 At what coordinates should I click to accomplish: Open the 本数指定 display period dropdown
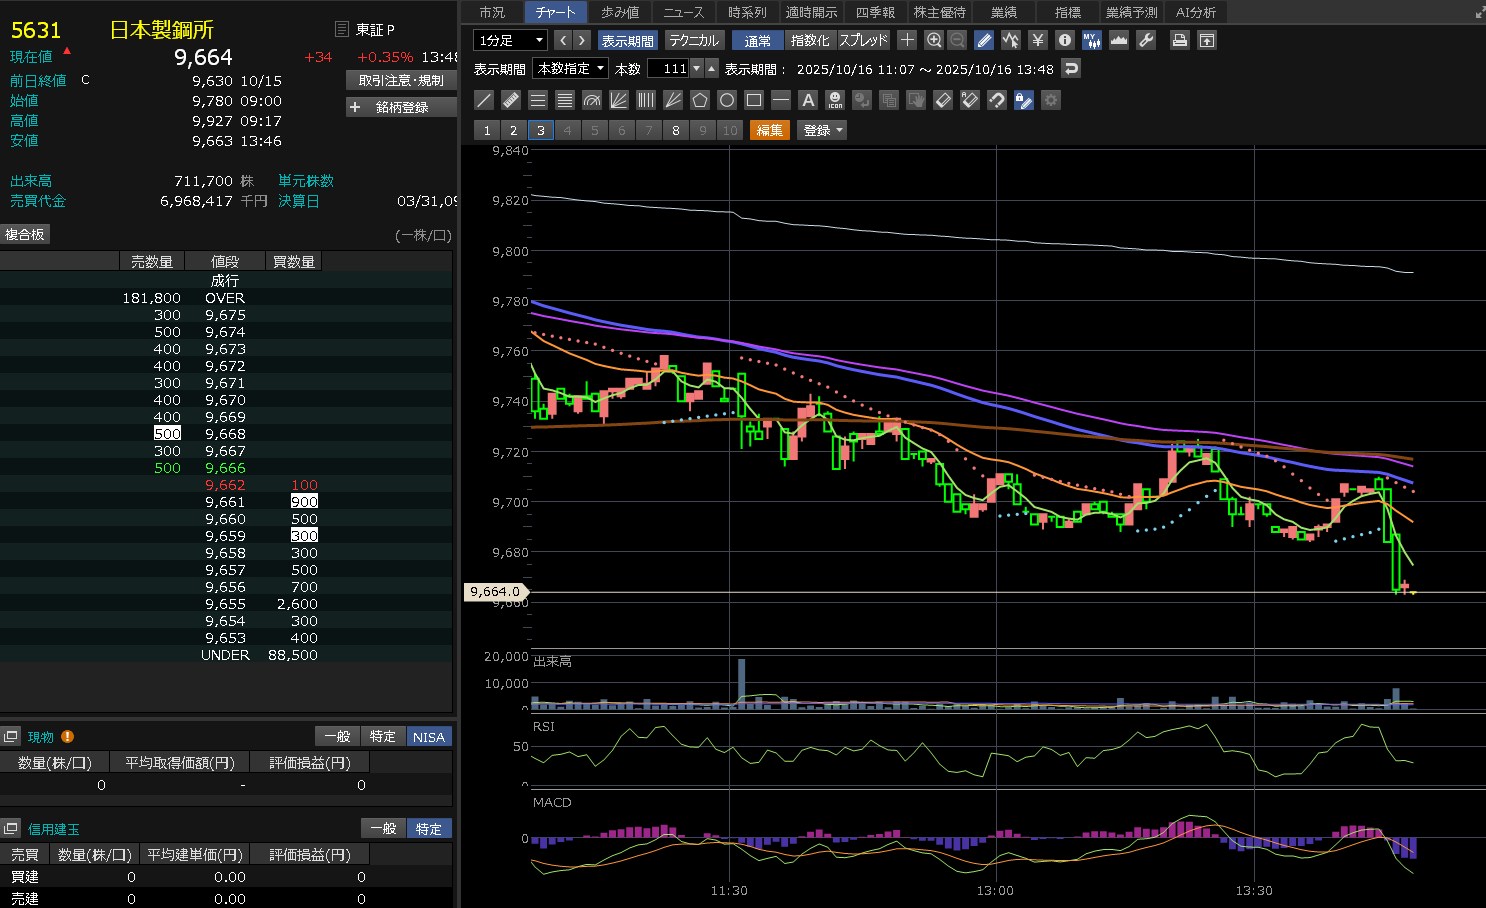point(570,69)
